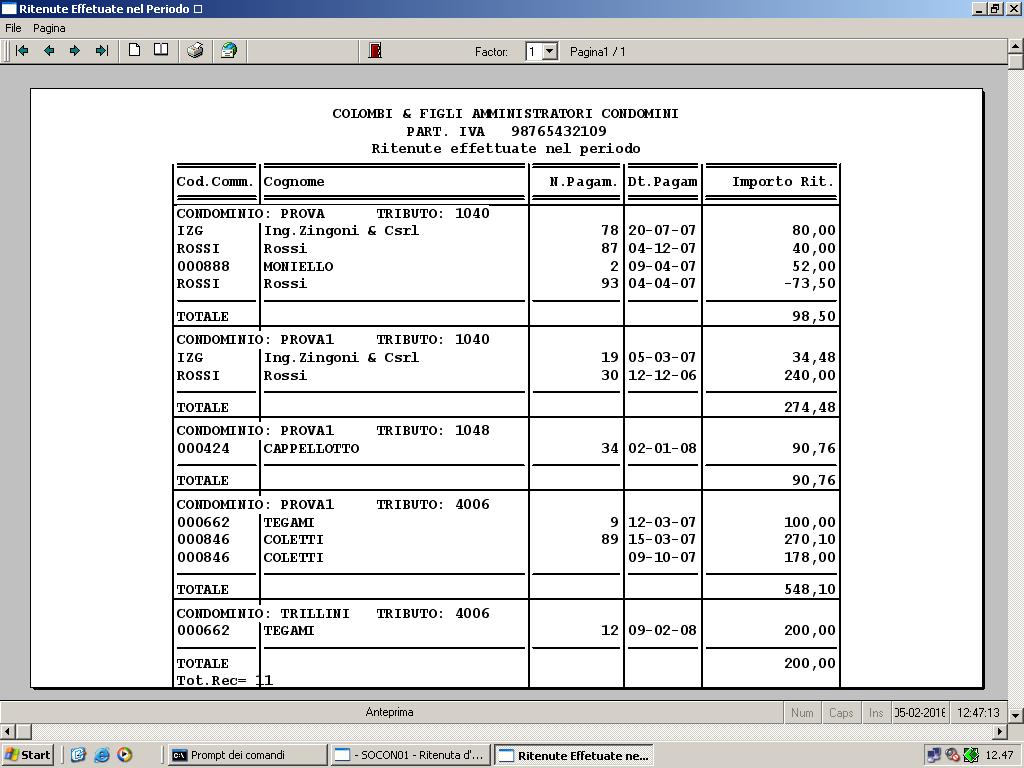Click the printer icon
Image resolution: width=1024 pixels, height=768 pixels.
click(195, 50)
